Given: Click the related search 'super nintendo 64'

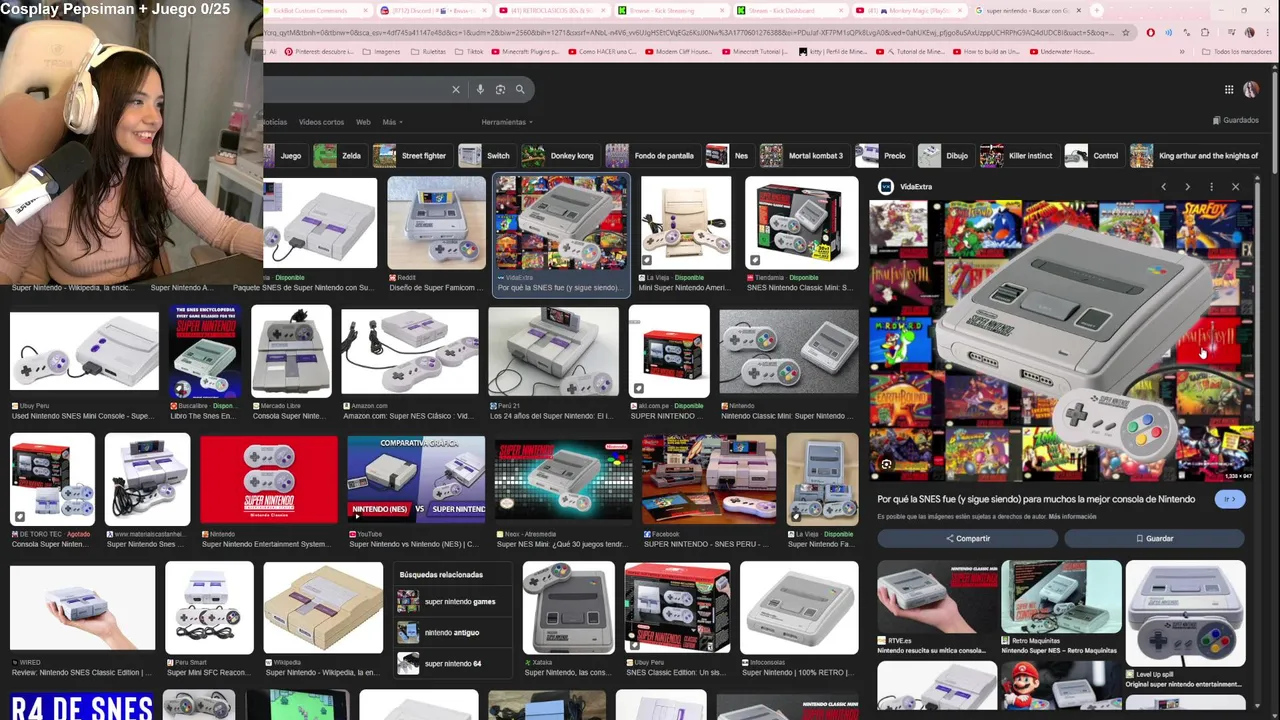Looking at the screenshot, I should (x=452, y=663).
